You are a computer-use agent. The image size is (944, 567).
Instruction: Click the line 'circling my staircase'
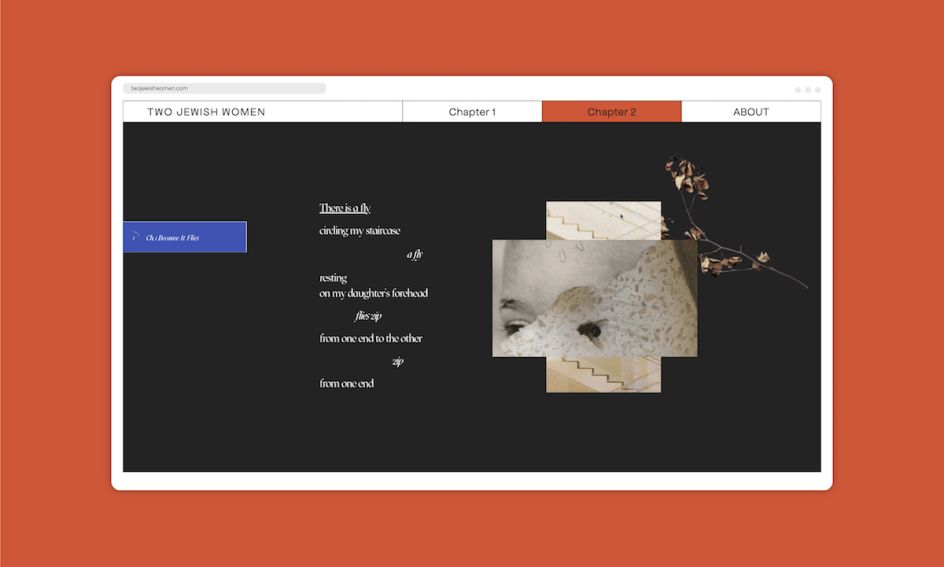[x=360, y=231]
